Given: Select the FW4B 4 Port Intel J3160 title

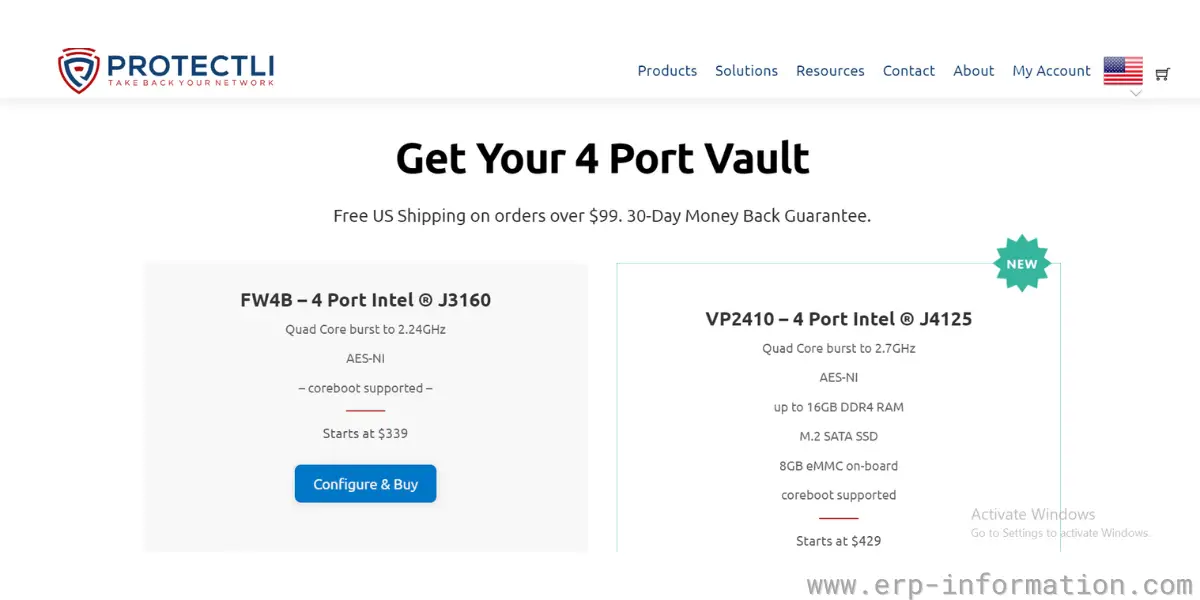Looking at the screenshot, I should tap(365, 300).
